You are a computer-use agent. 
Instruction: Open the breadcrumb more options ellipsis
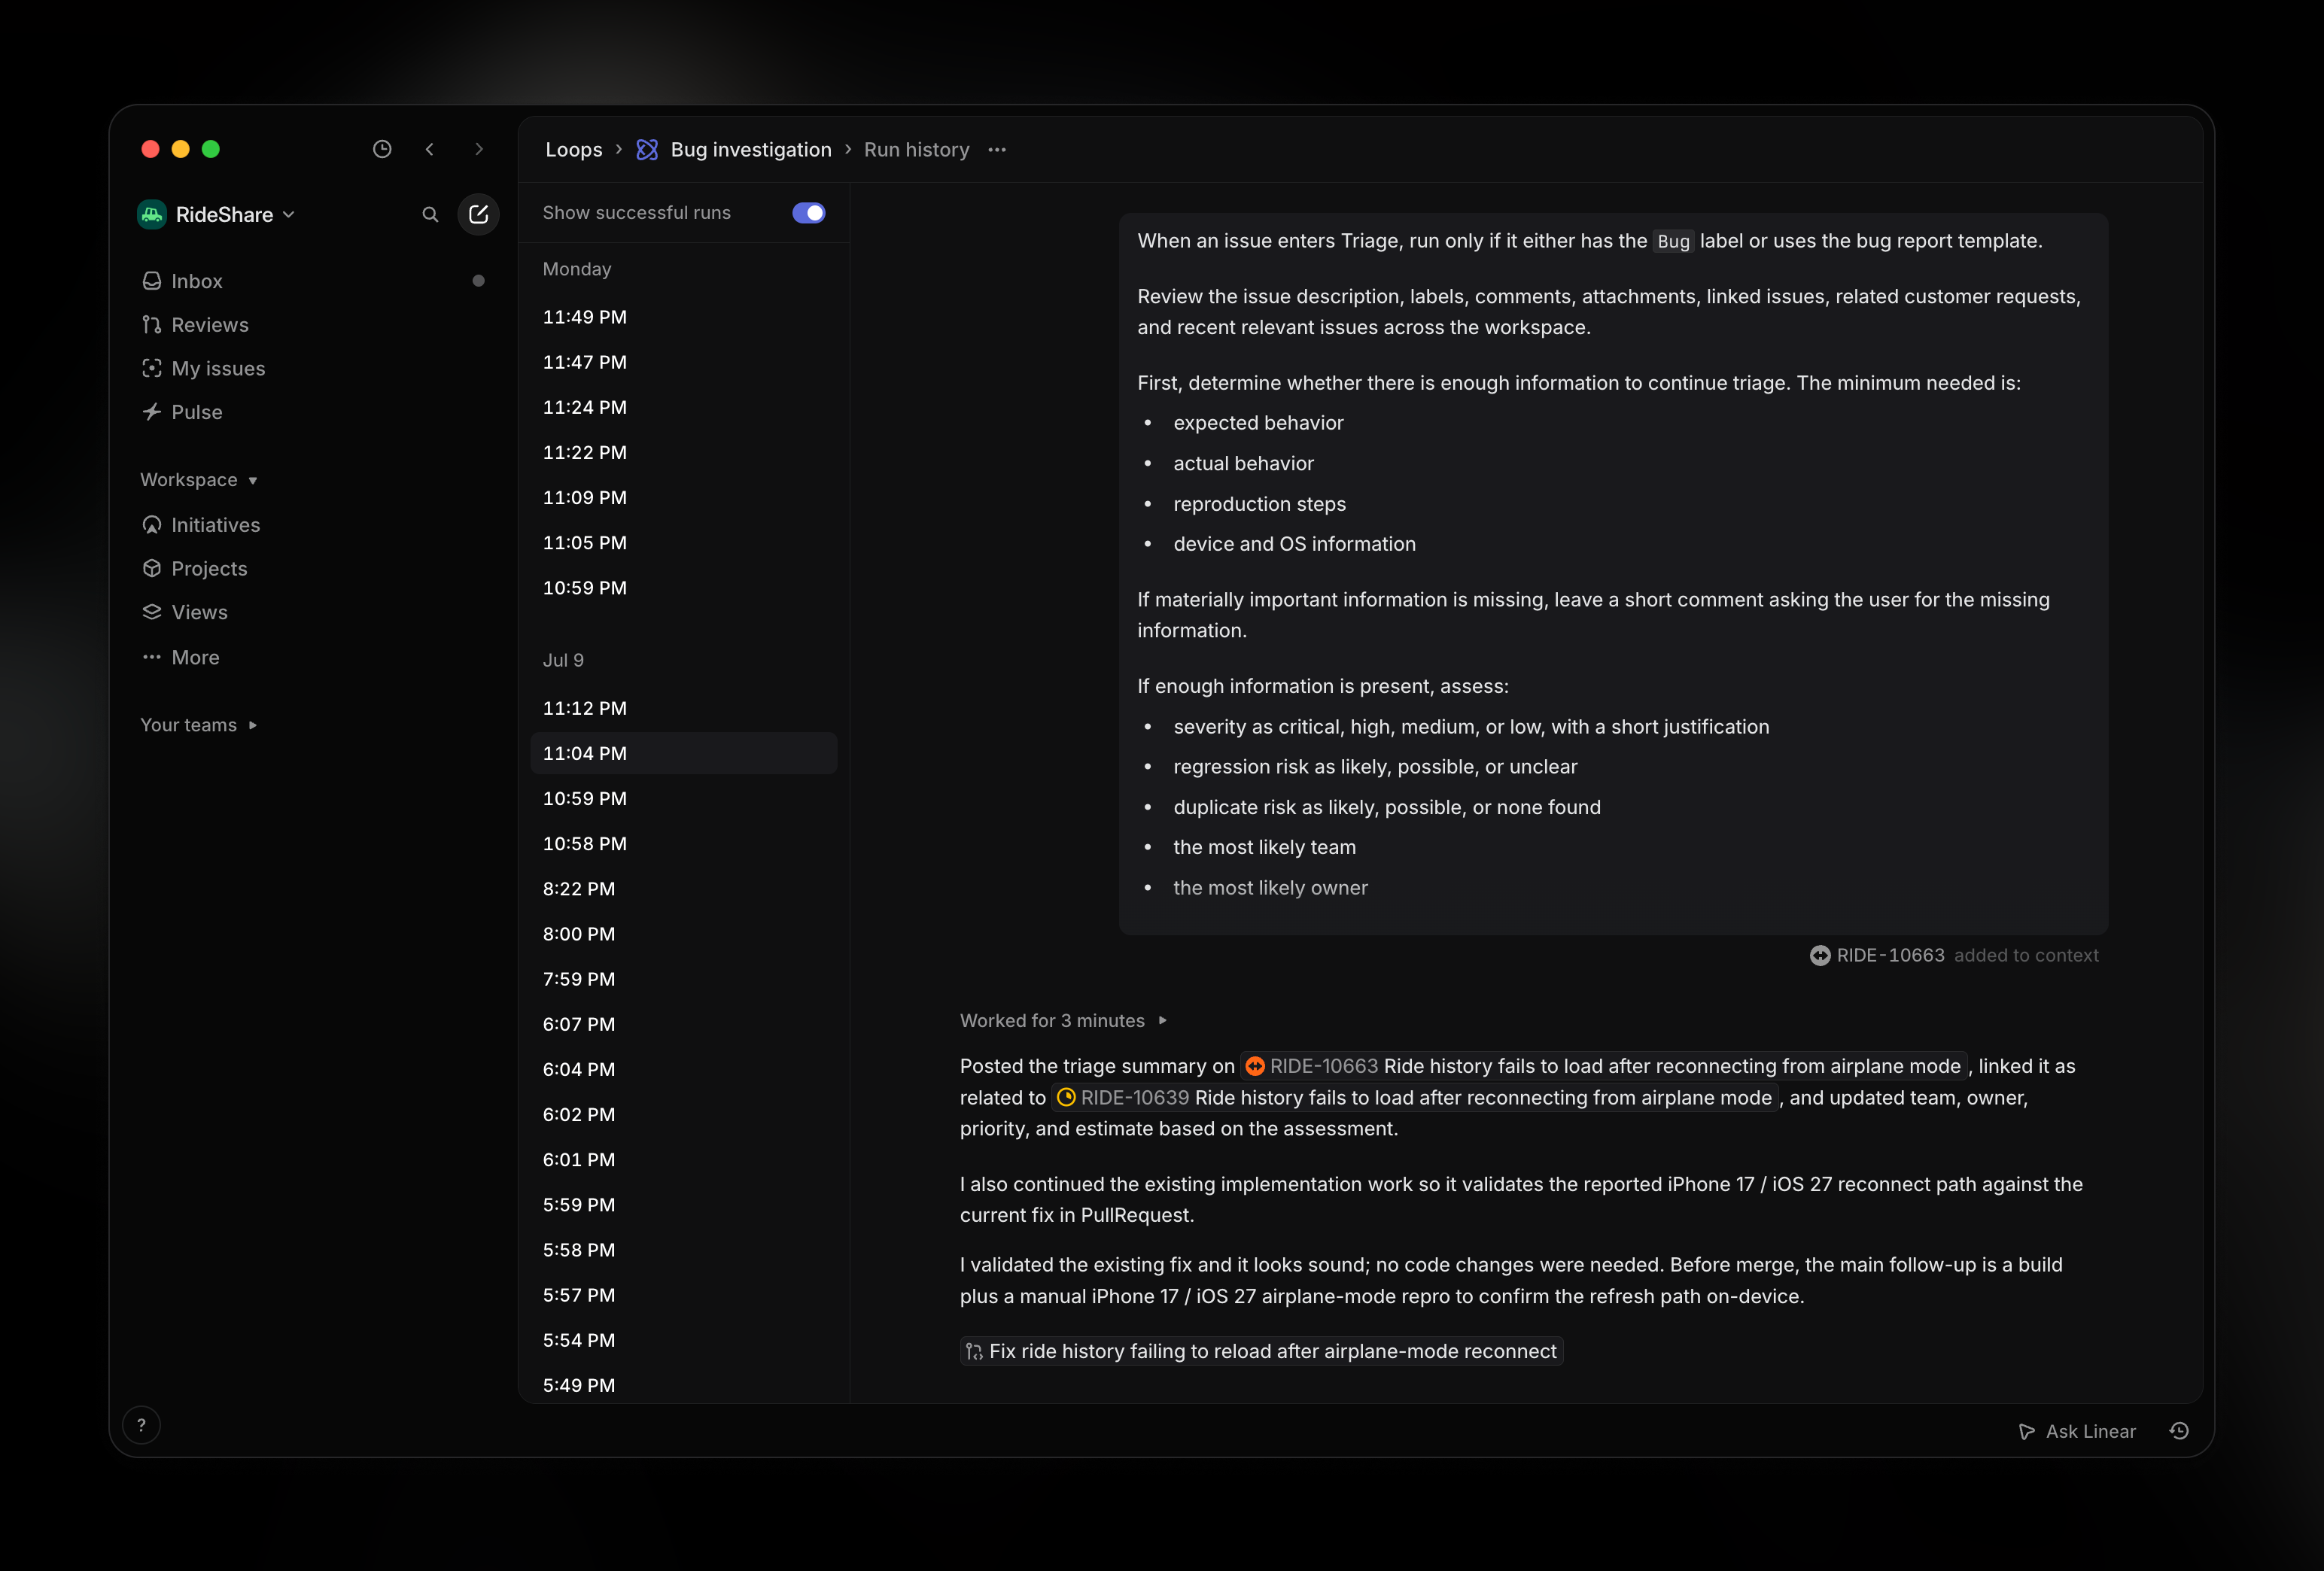tap(997, 149)
